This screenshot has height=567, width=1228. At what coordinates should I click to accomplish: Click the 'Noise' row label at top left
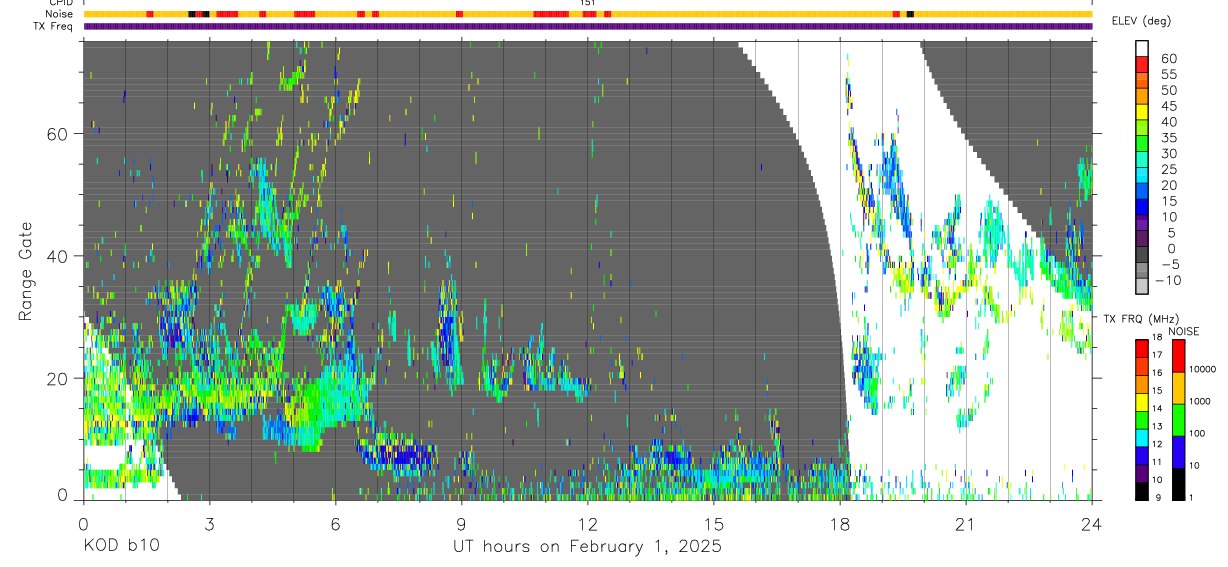point(60,14)
